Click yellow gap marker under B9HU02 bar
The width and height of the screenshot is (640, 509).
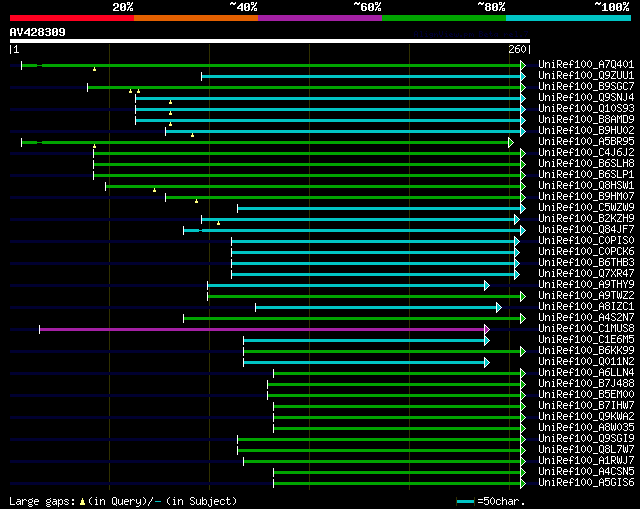[192, 135]
